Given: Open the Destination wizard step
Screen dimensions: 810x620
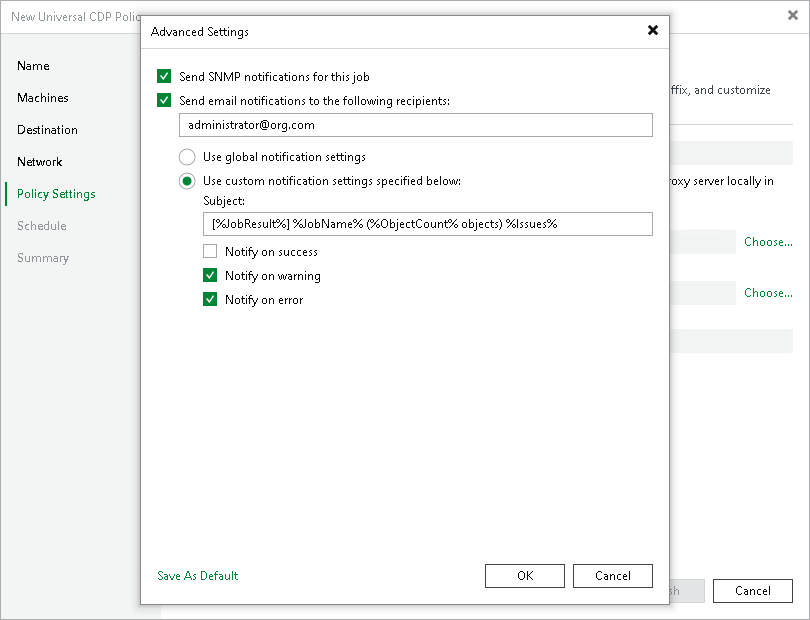Looking at the screenshot, I should [49, 129].
